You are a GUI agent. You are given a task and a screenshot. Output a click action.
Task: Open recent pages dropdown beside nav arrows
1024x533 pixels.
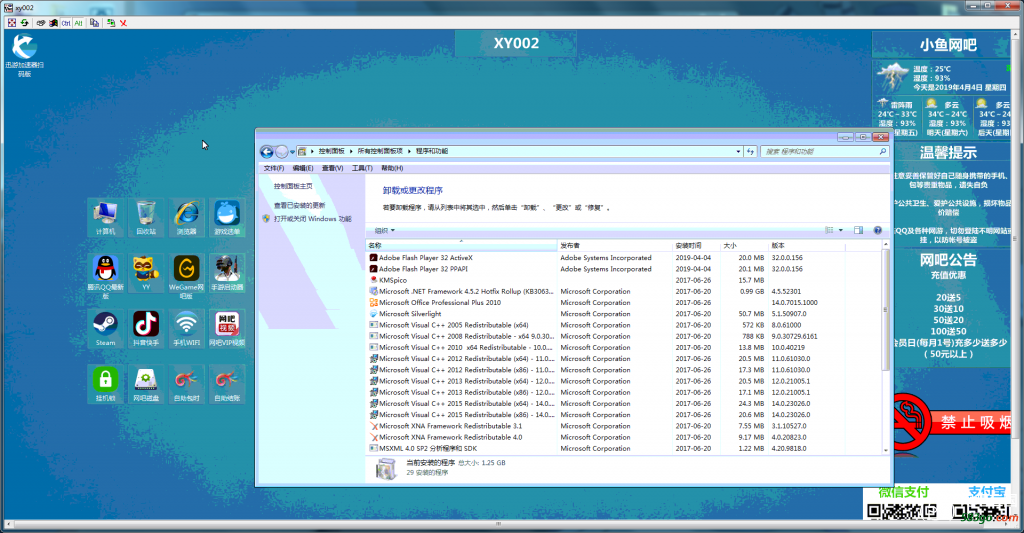click(x=292, y=152)
